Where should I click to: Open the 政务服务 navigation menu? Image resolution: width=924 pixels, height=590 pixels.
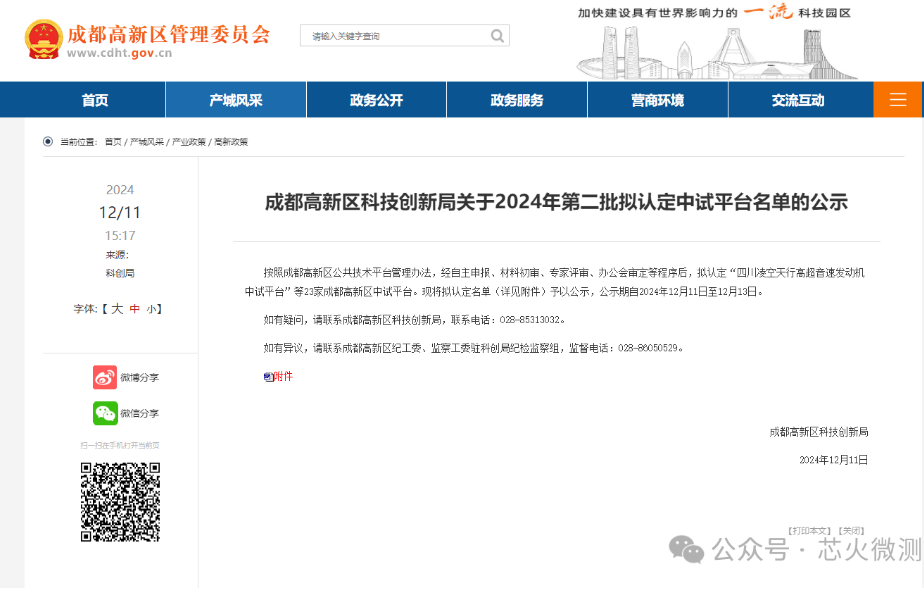tap(517, 100)
